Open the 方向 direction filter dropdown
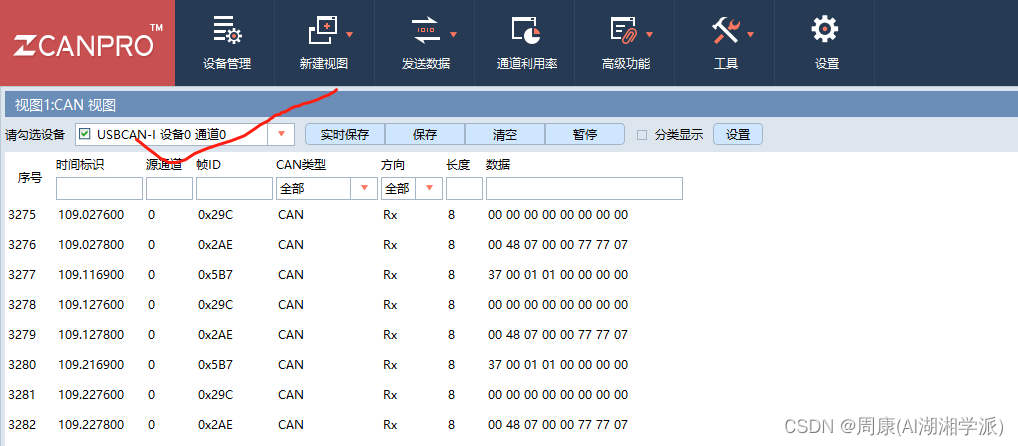 pyautogui.click(x=430, y=188)
